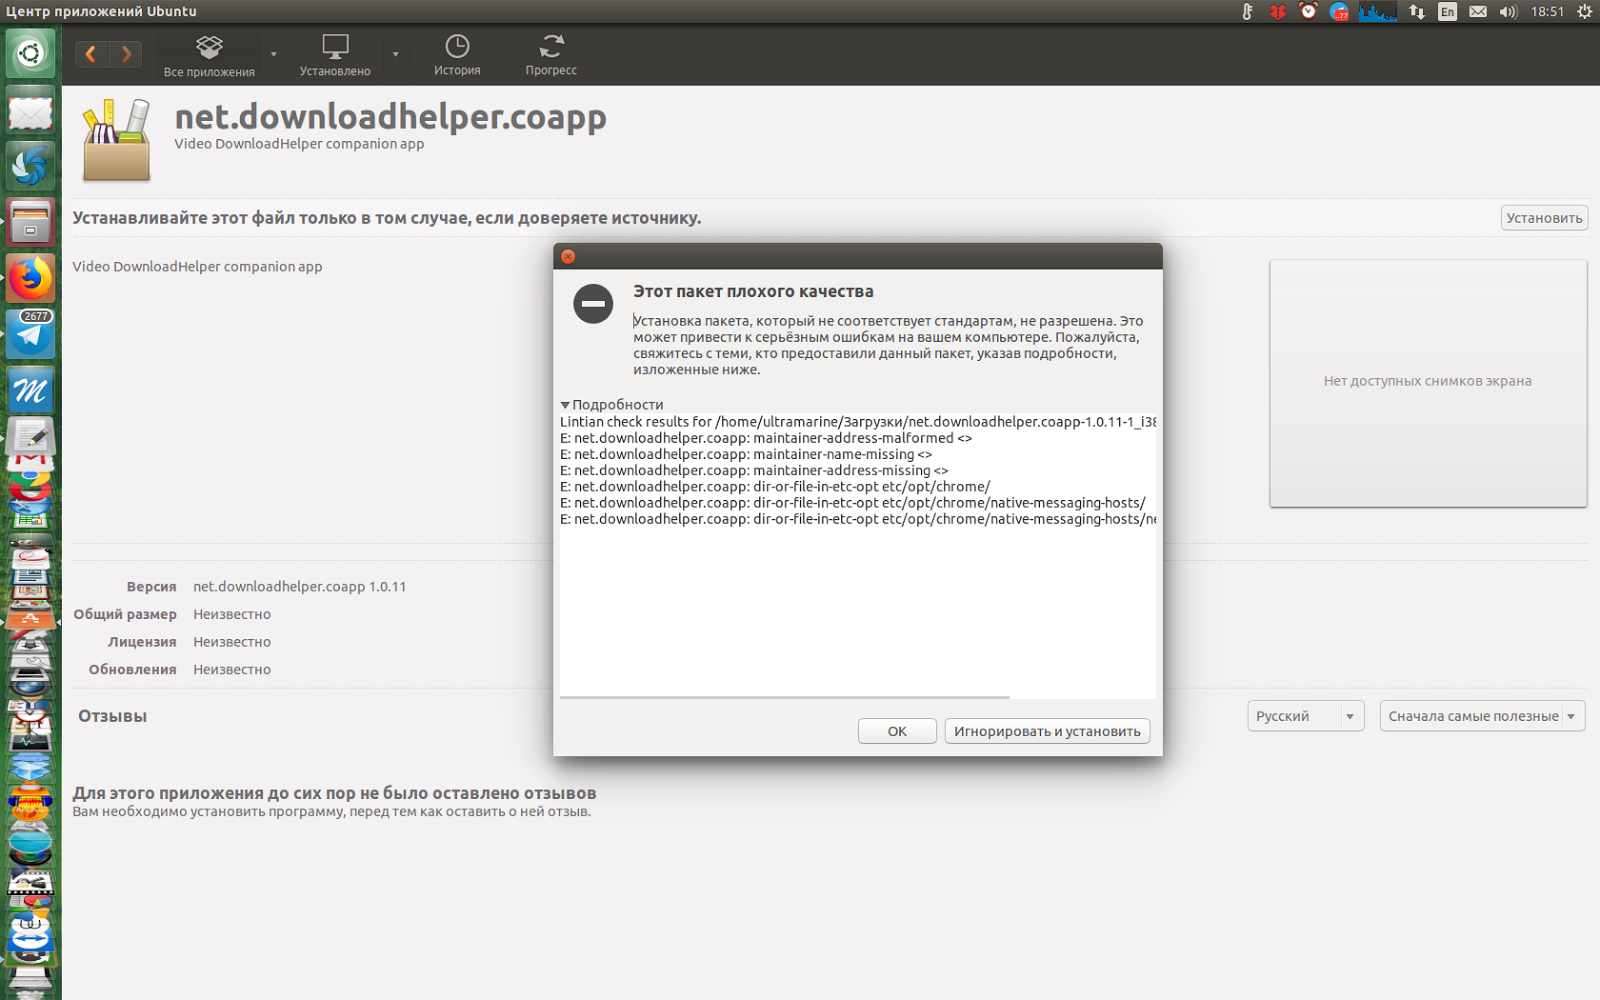Open the Сначала самые полезные sort dropdown
1600x1000 pixels.
(x=1482, y=716)
